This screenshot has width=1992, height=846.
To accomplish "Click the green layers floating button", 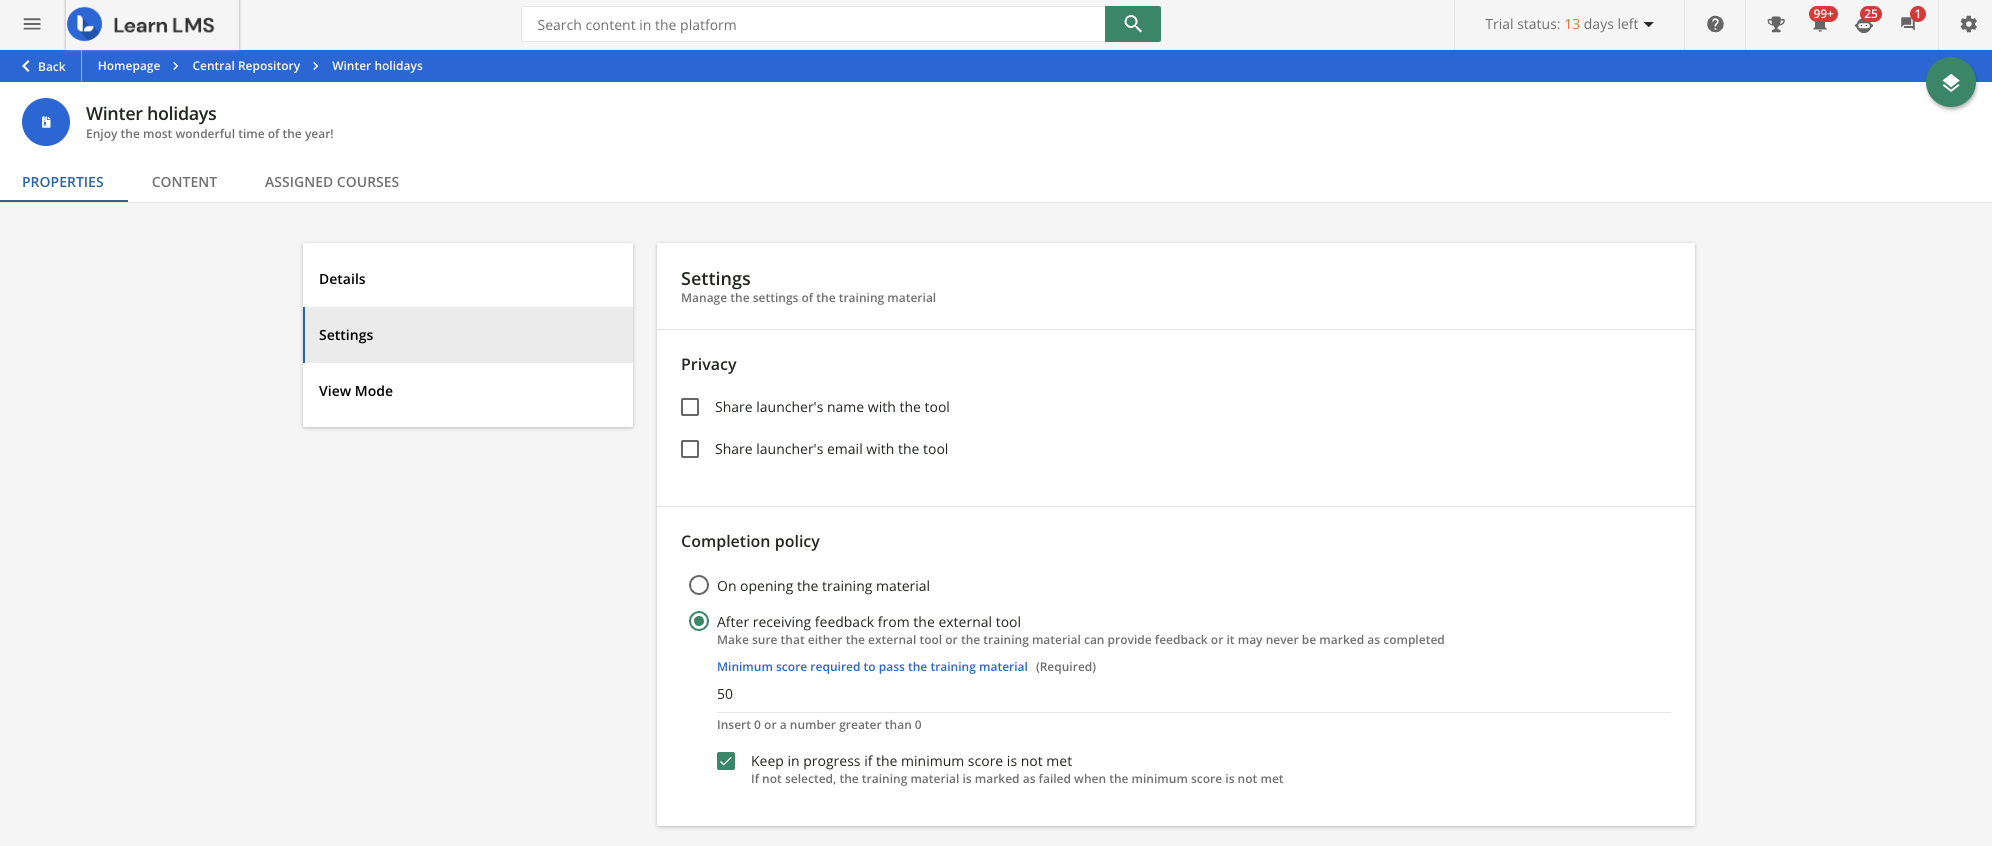I will (1950, 83).
